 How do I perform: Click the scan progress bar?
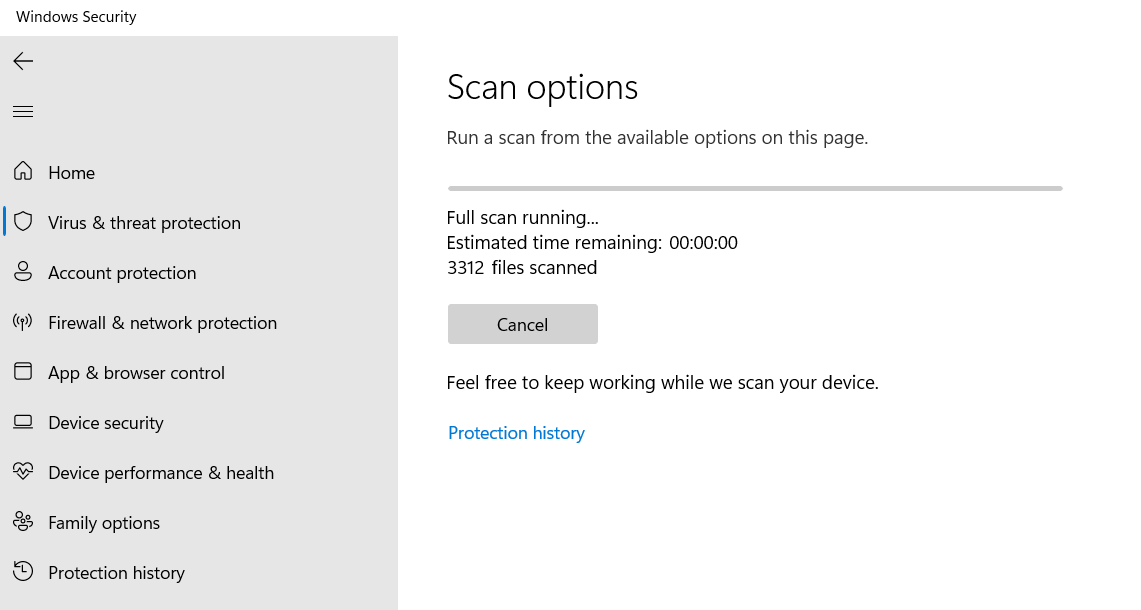pos(754,188)
